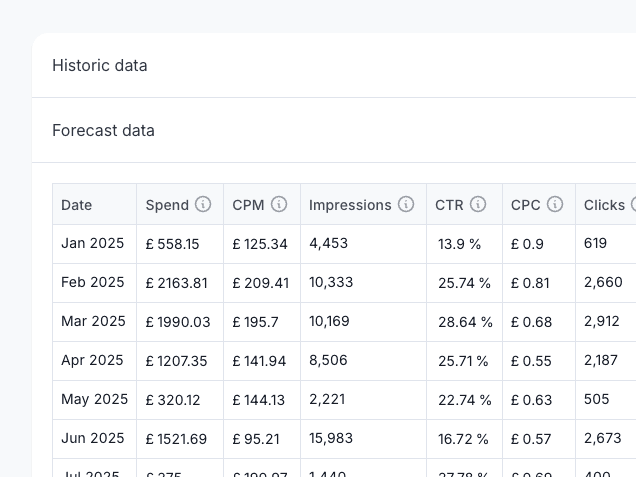The width and height of the screenshot is (636, 477).
Task: Click the CPM column info icon
Action: coord(279,204)
